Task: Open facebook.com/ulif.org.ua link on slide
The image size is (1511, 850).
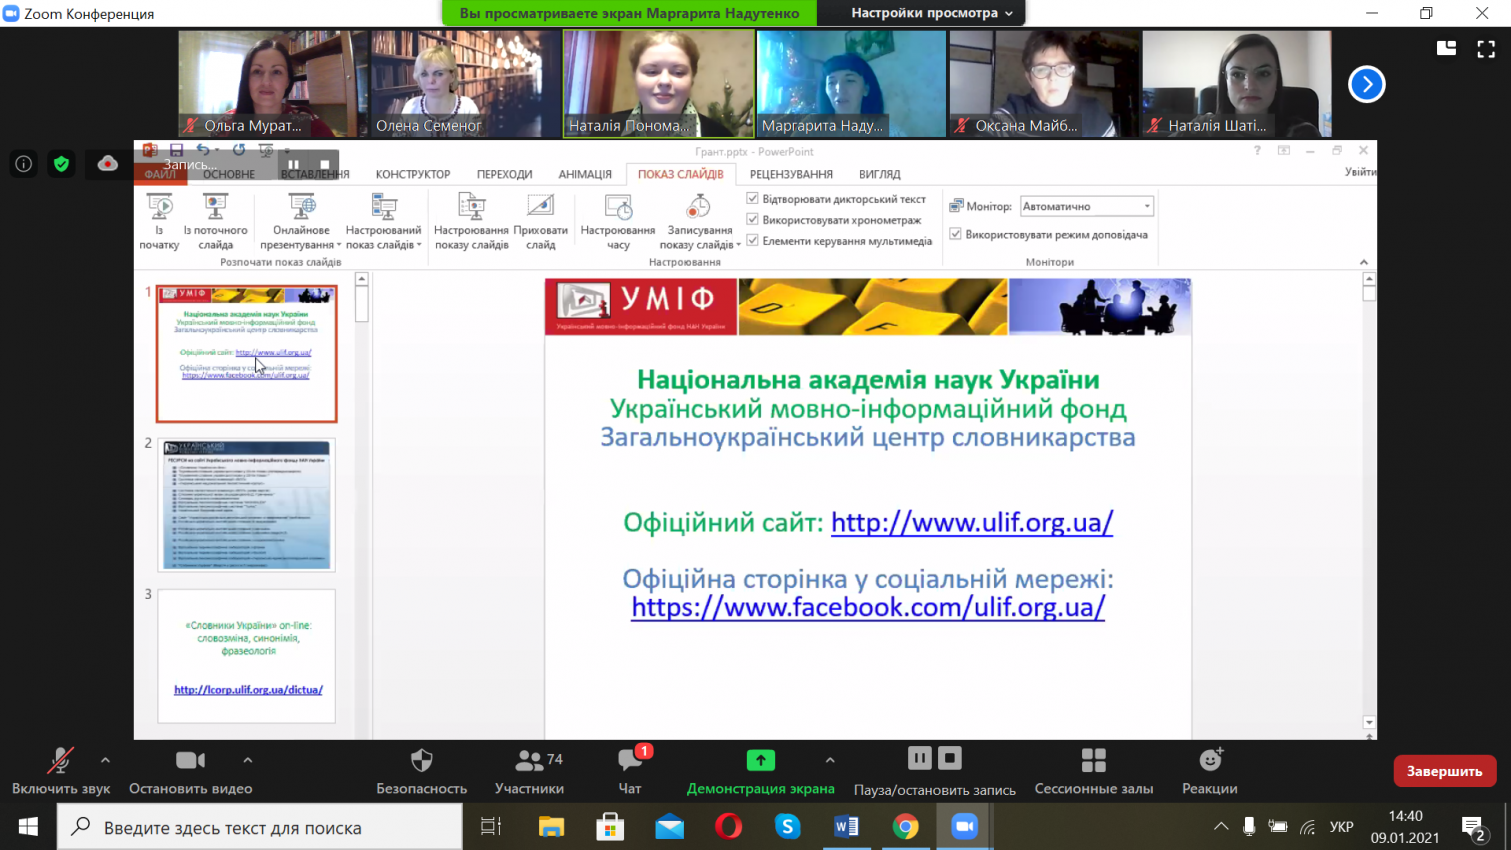Action: click(x=868, y=607)
